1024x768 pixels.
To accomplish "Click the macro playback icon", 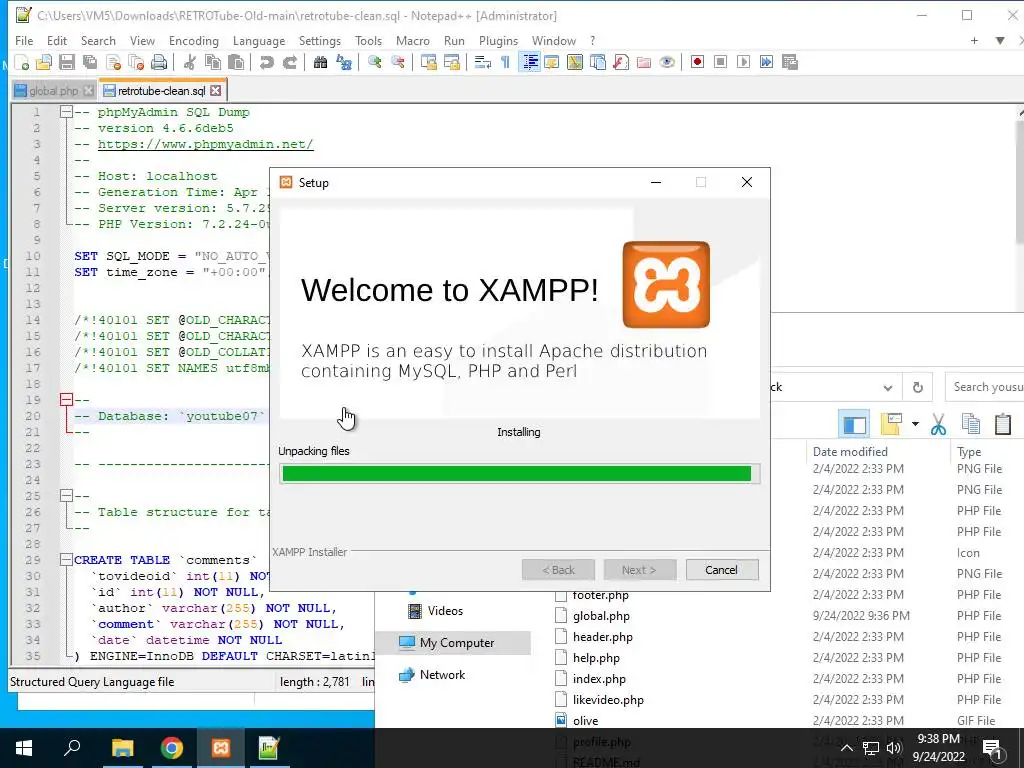I will point(743,62).
